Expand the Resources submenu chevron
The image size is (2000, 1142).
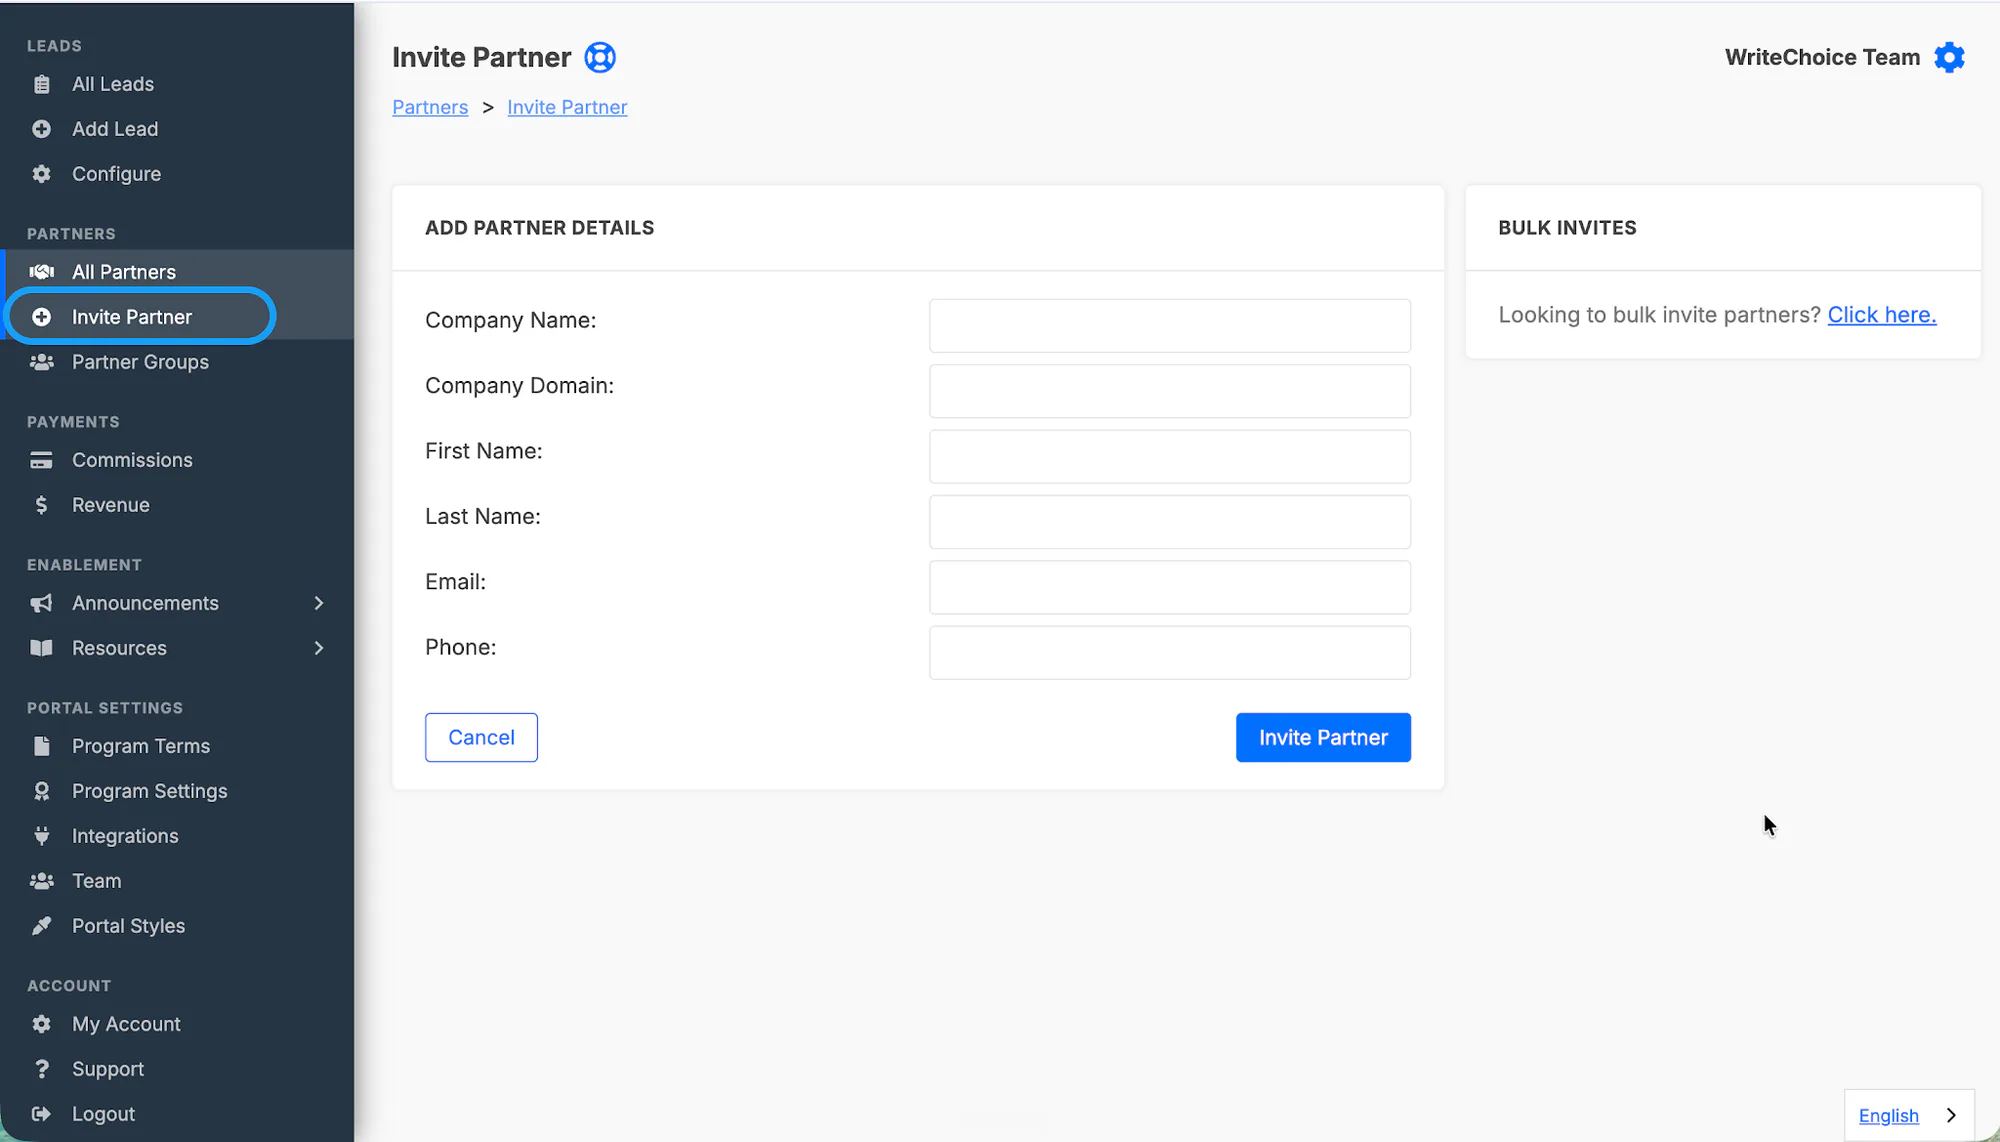[319, 648]
